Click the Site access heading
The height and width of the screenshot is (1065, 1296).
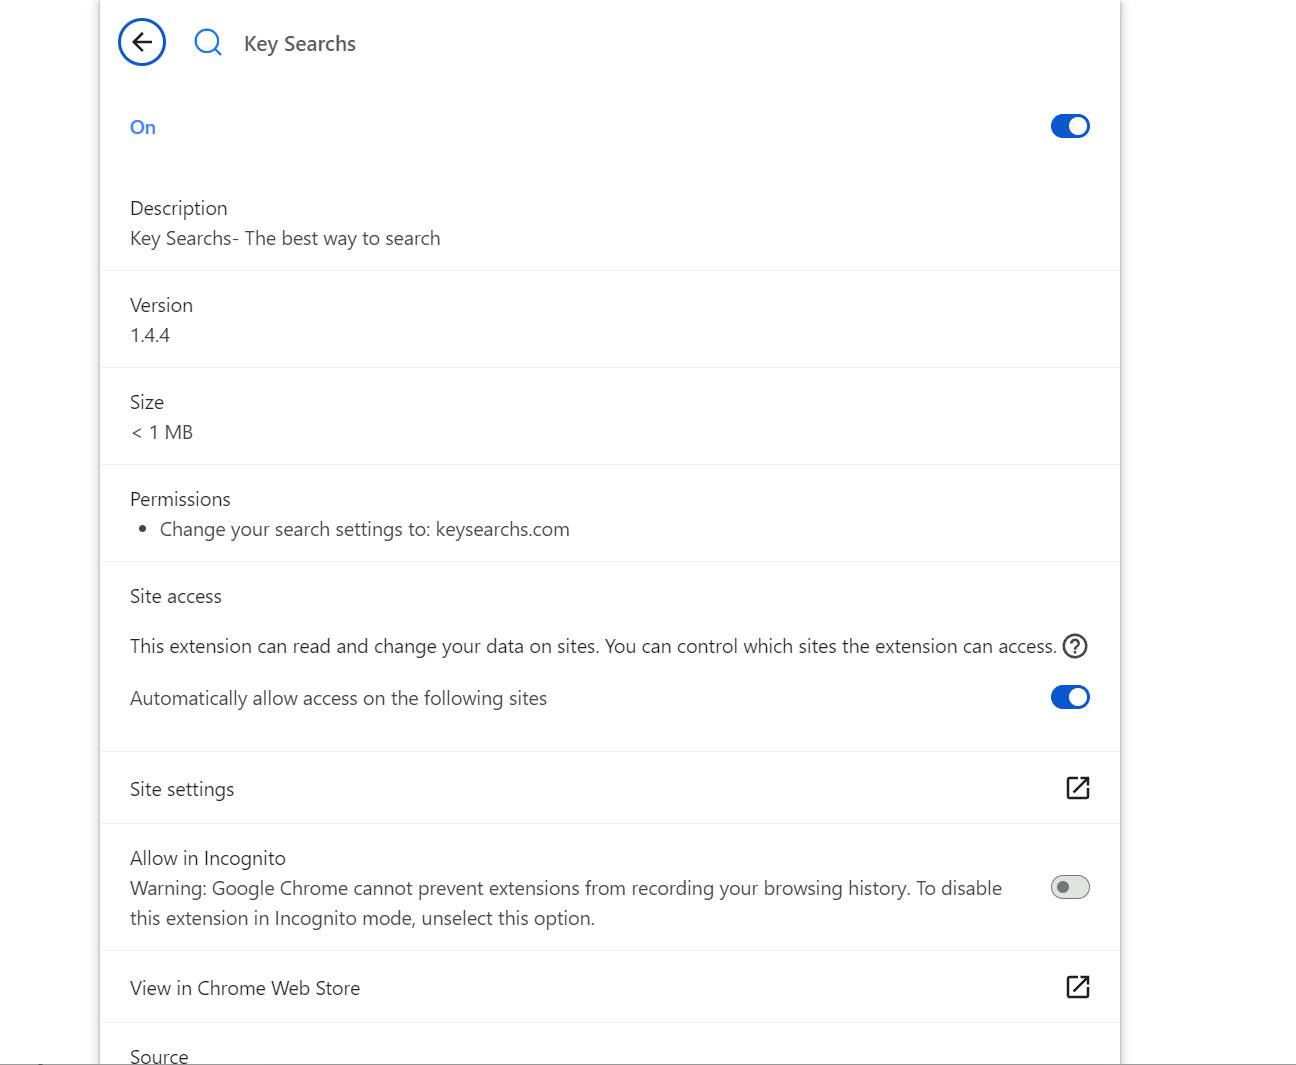[176, 596]
